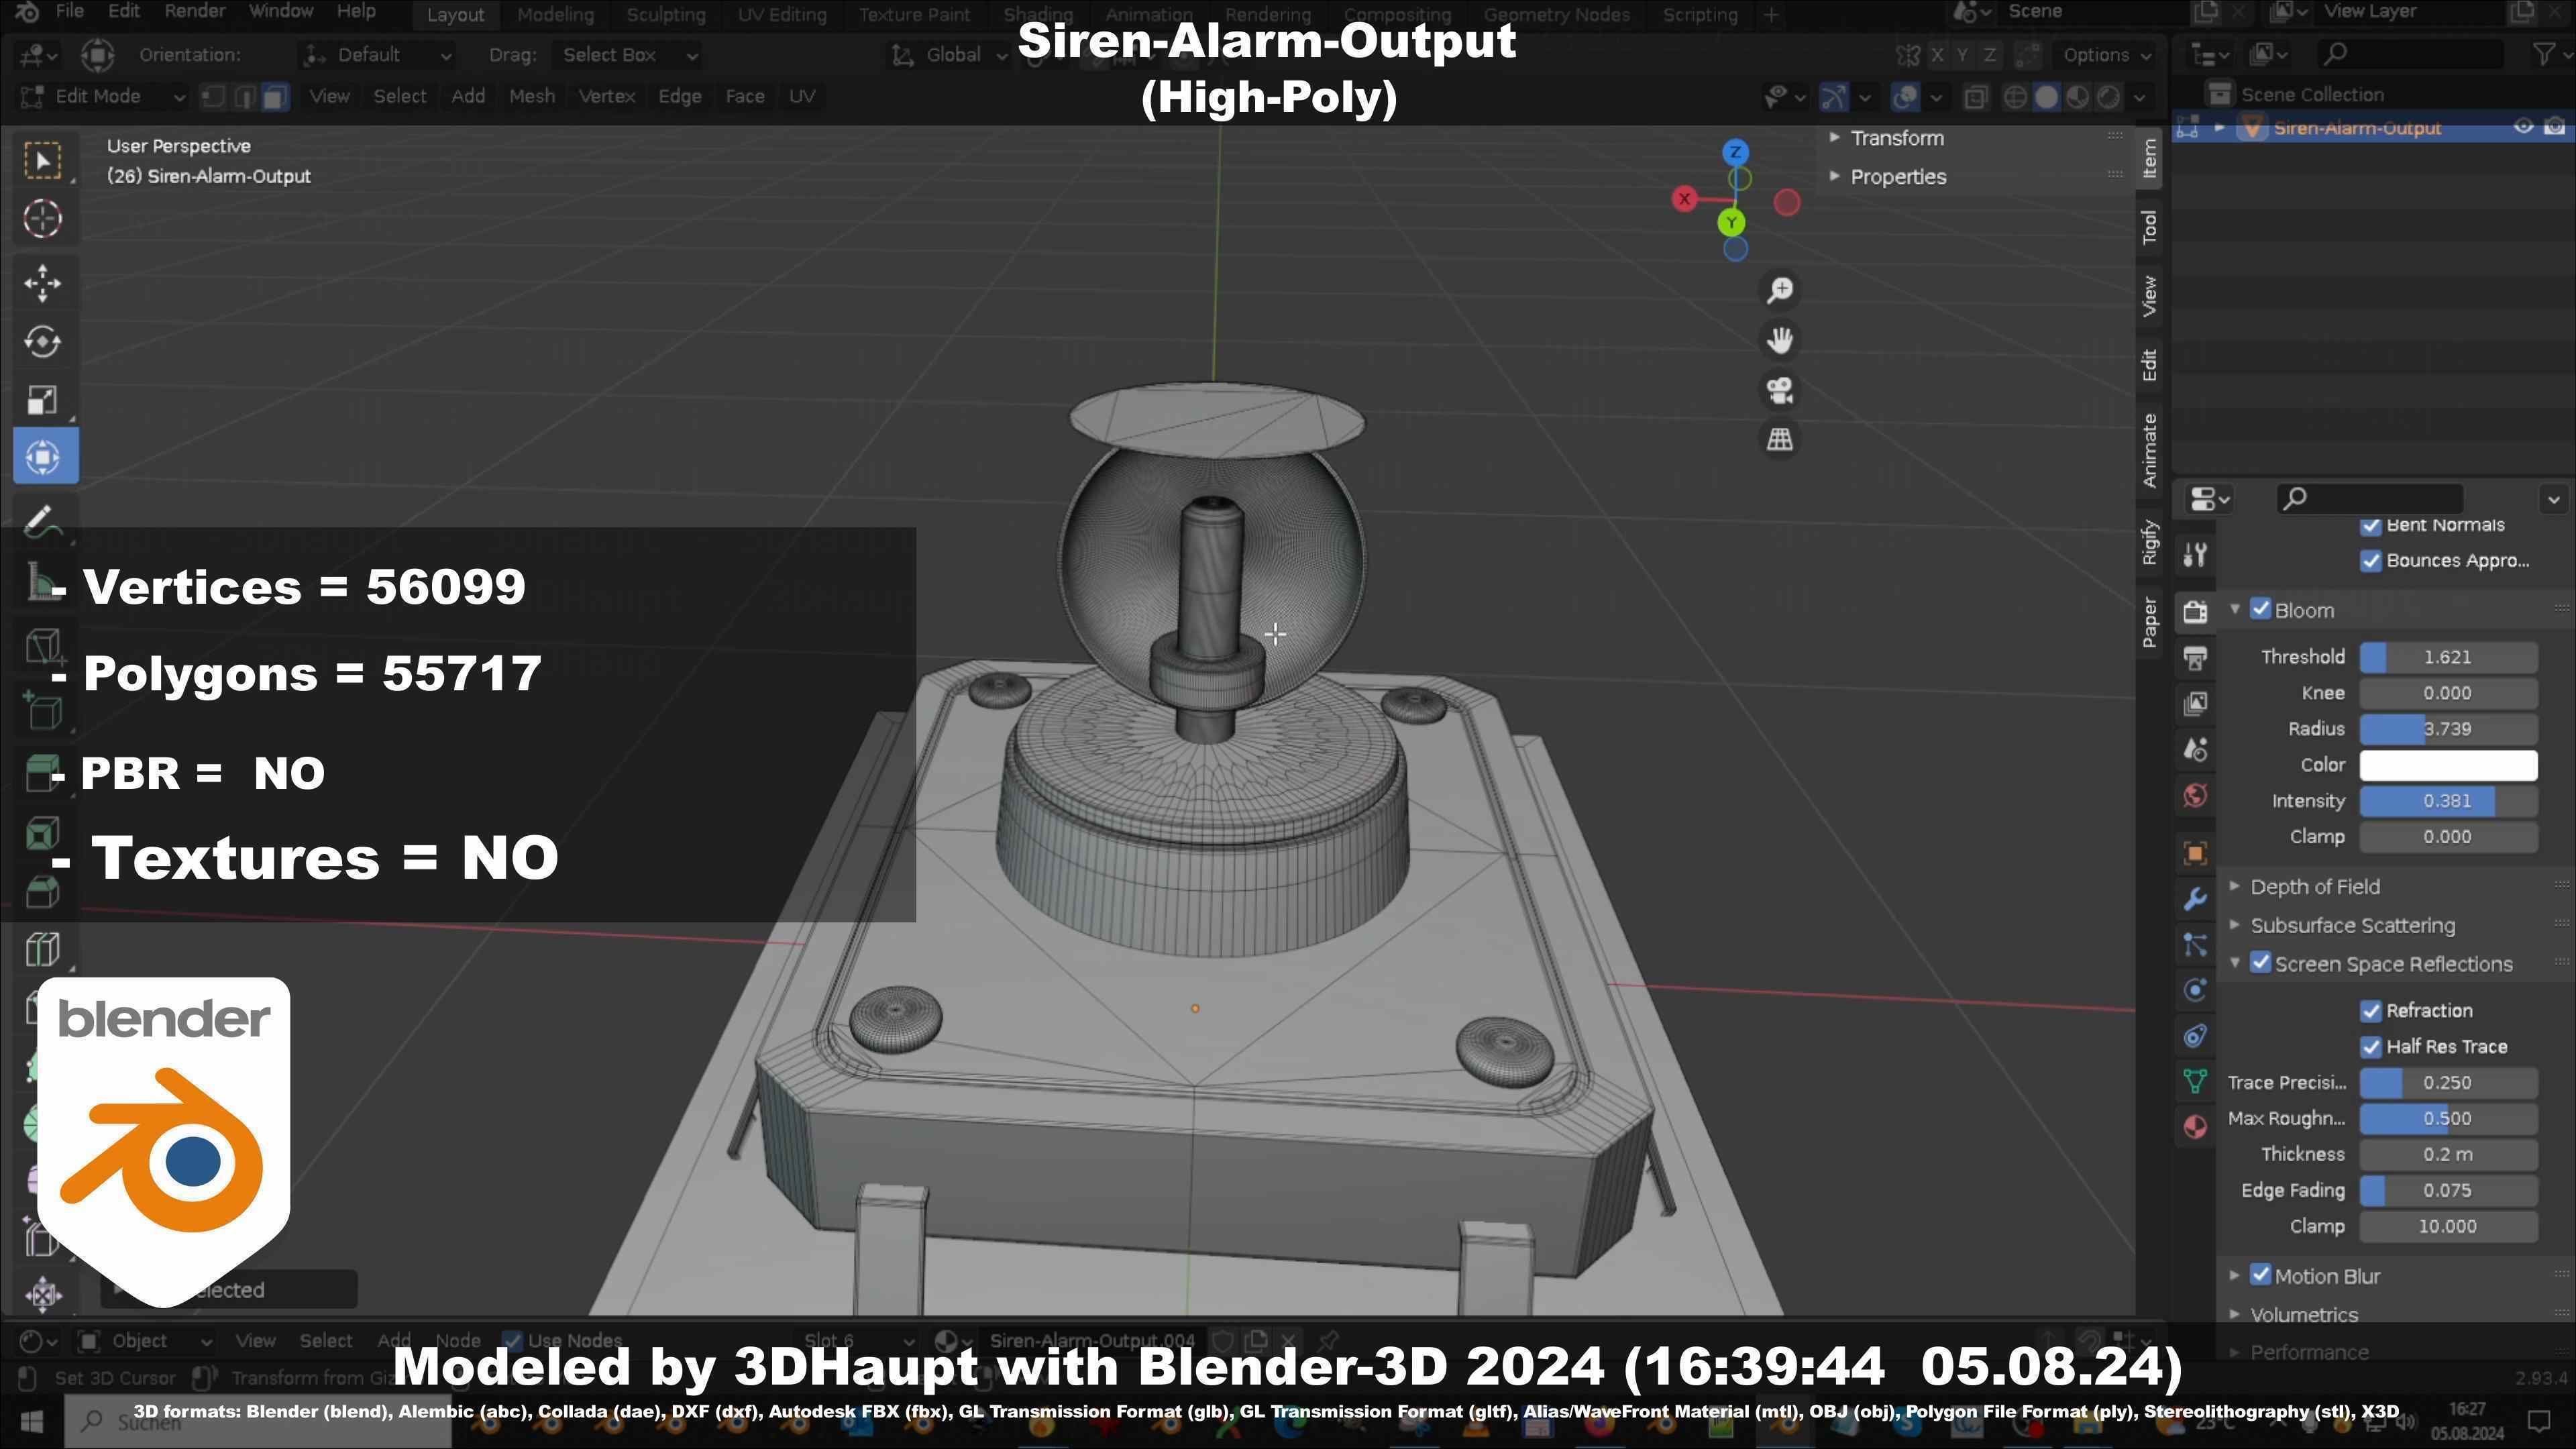This screenshot has height=1449, width=2576.
Task: Open the Render properties tab icon
Action: pyautogui.click(x=2195, y=611)
